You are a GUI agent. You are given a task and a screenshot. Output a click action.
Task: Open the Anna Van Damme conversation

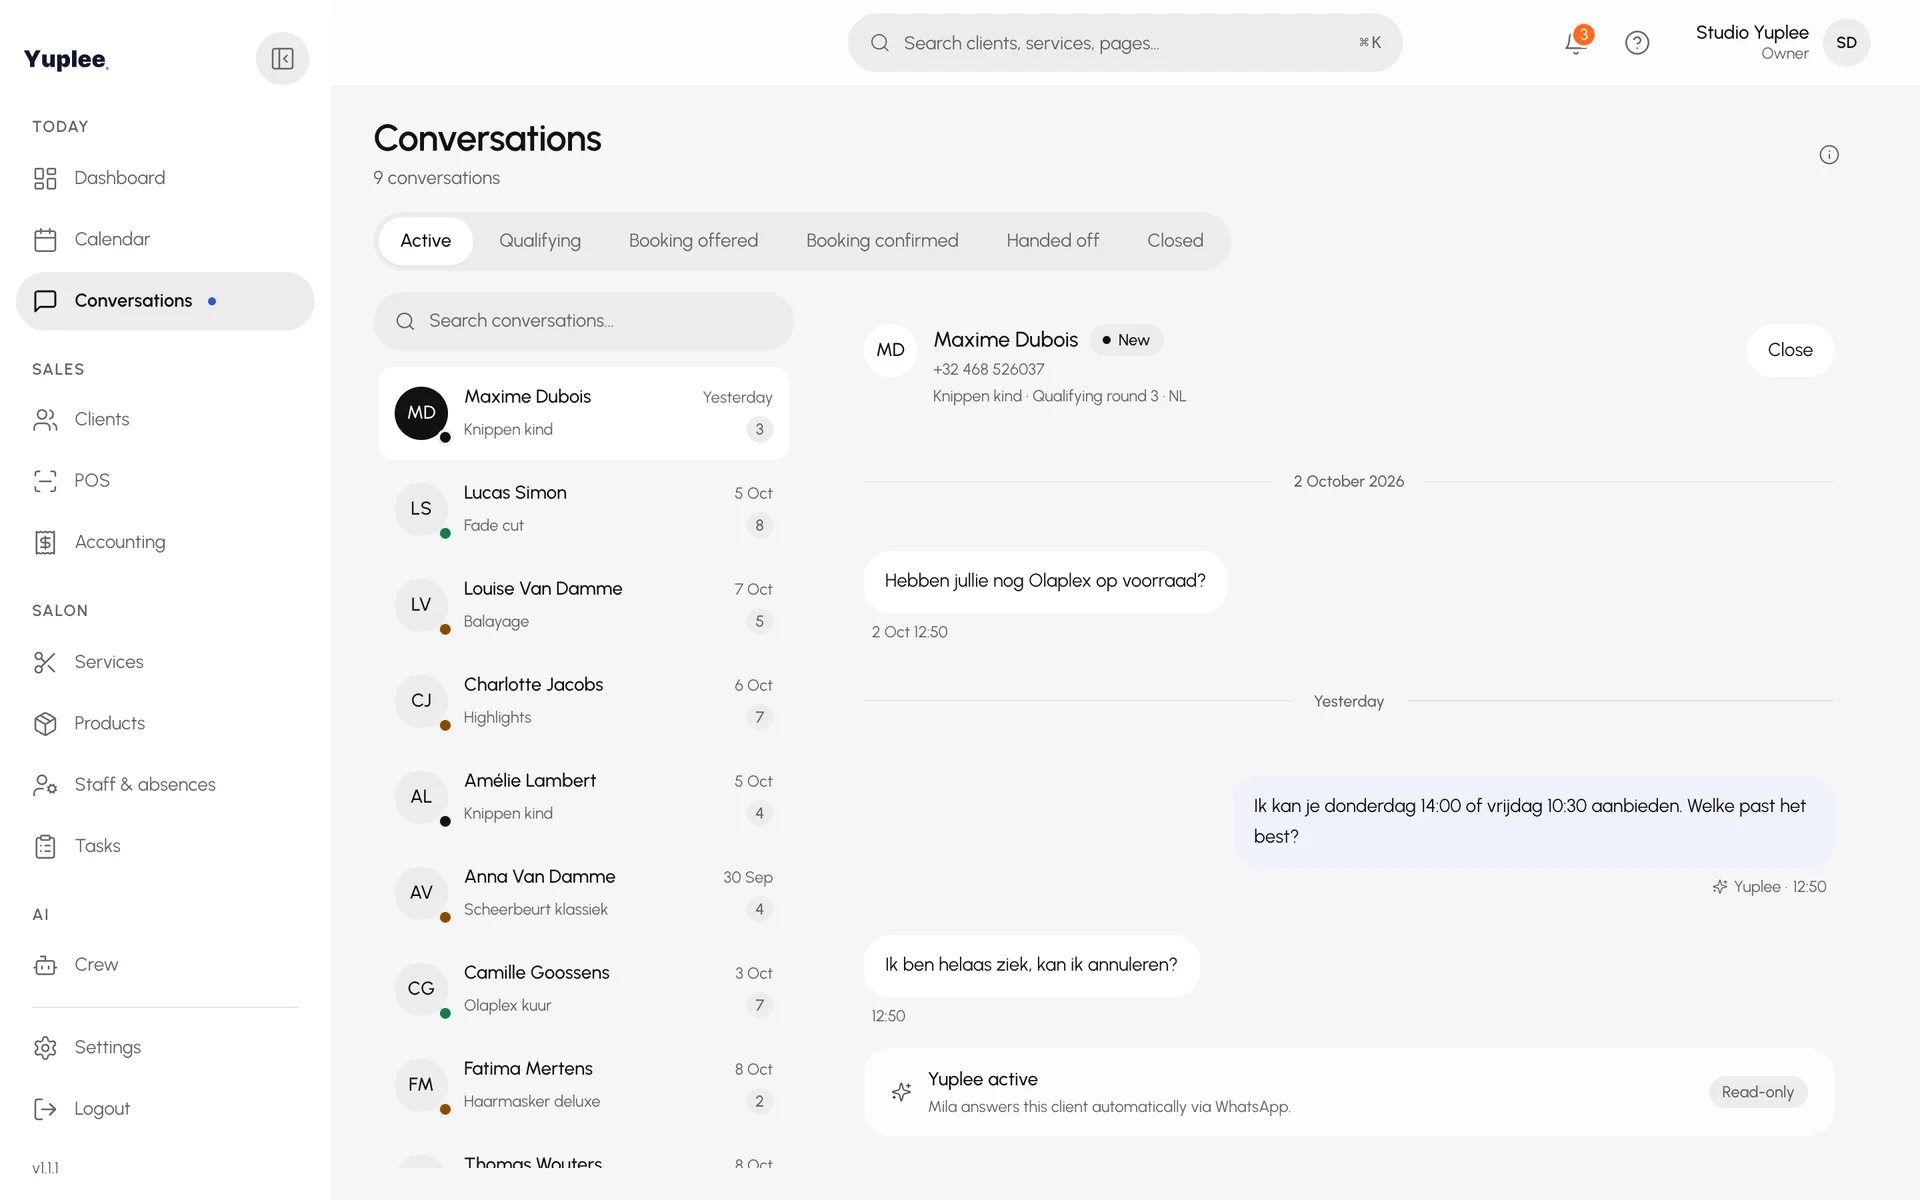pyautogui.click(x=584, y=893)
